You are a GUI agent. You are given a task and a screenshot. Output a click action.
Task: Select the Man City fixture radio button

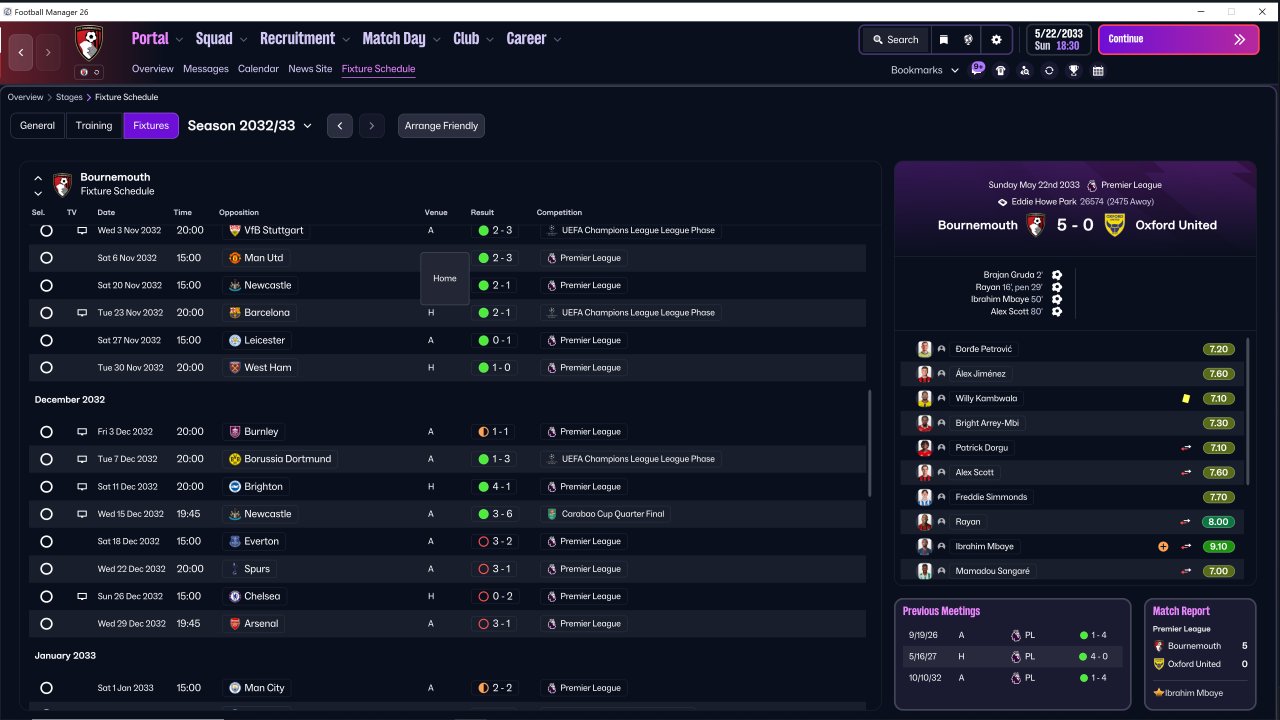click(x=46, y=688)
